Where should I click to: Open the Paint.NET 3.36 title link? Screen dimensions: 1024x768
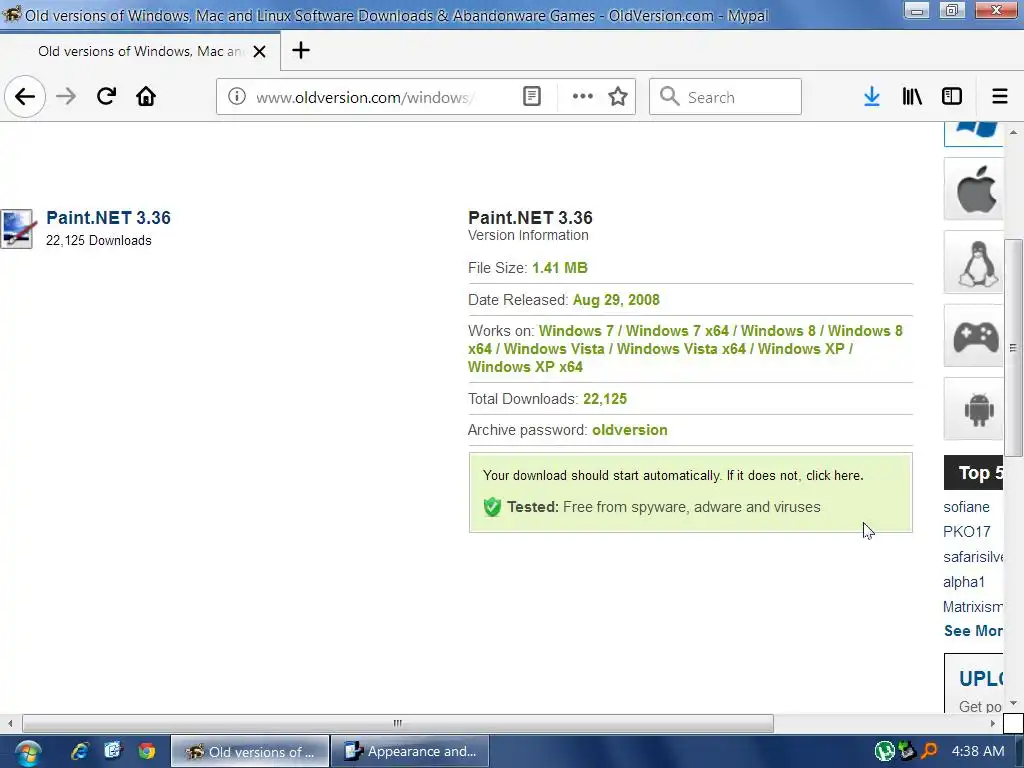pos(108,217)
